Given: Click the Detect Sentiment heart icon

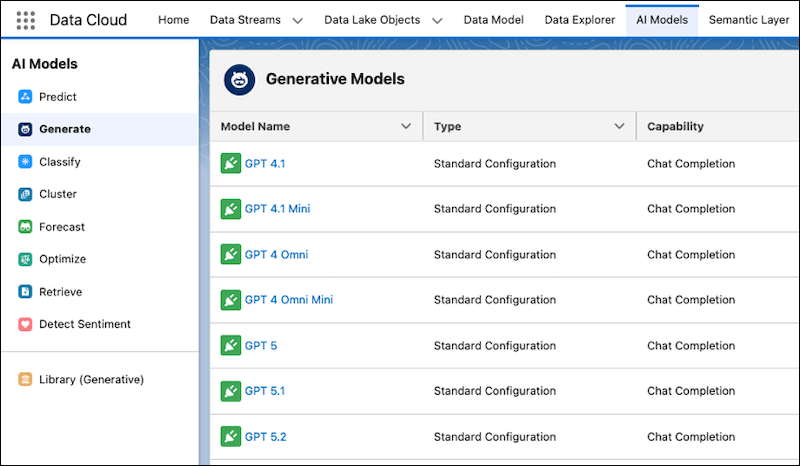Looking at the screenshot, I should tap(25, 324).
